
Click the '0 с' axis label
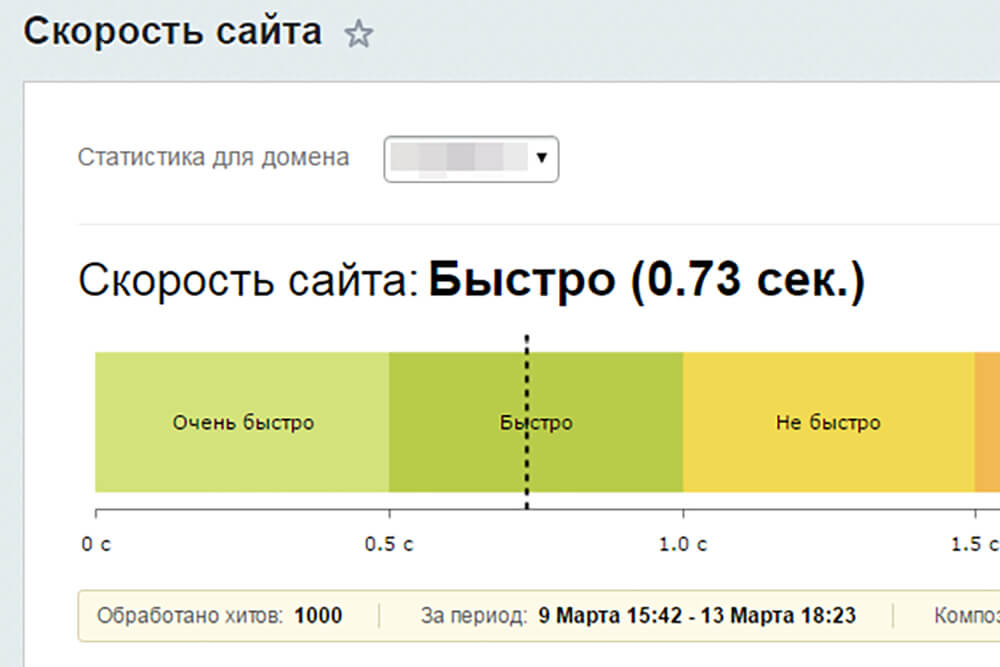pyautogui.click(x=96, y=544)
